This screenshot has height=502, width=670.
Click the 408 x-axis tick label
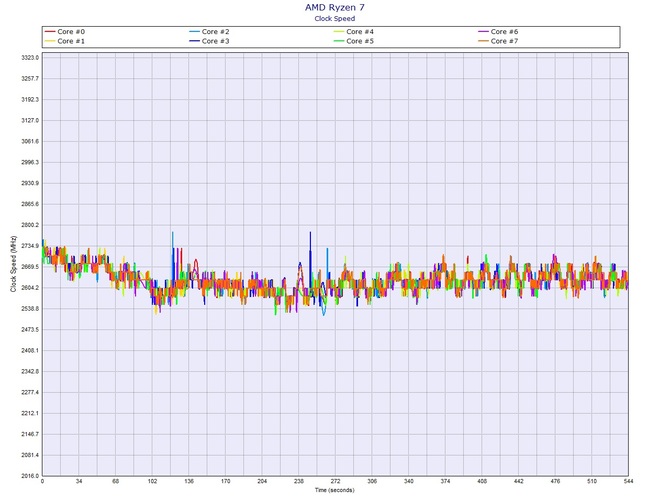(x=482, y=481)
